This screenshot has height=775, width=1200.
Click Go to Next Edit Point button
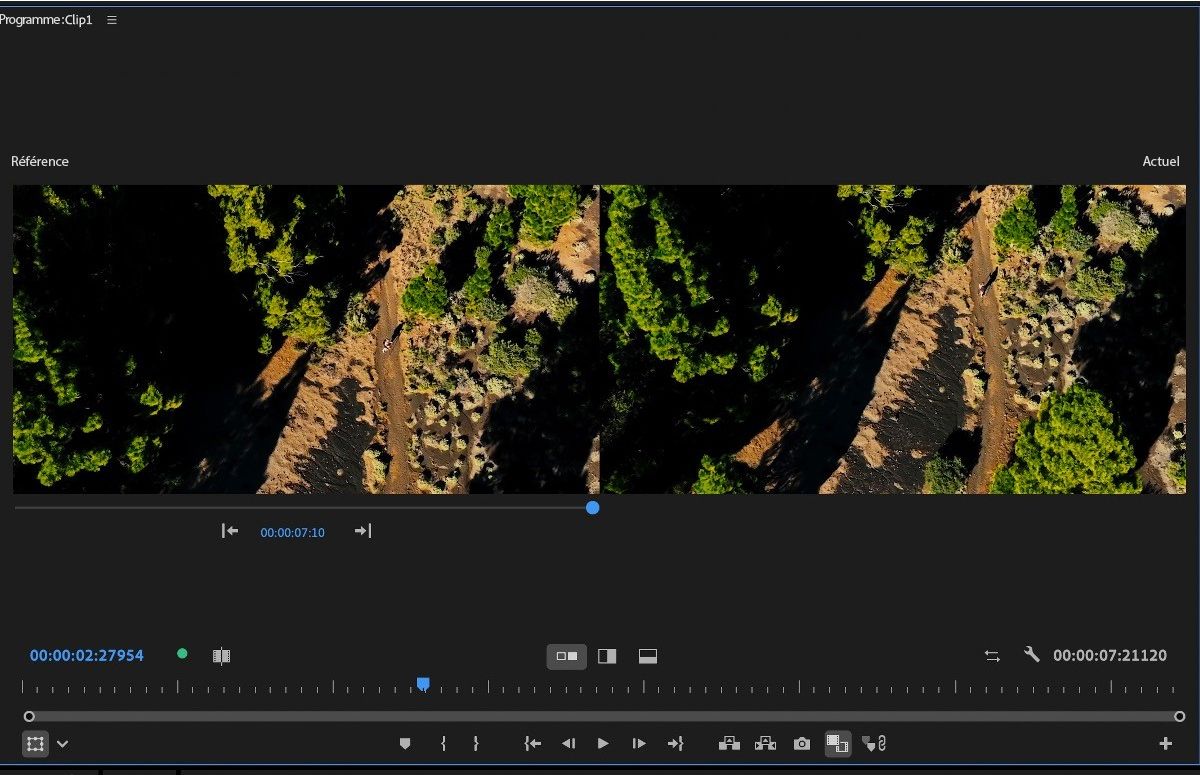676,743
